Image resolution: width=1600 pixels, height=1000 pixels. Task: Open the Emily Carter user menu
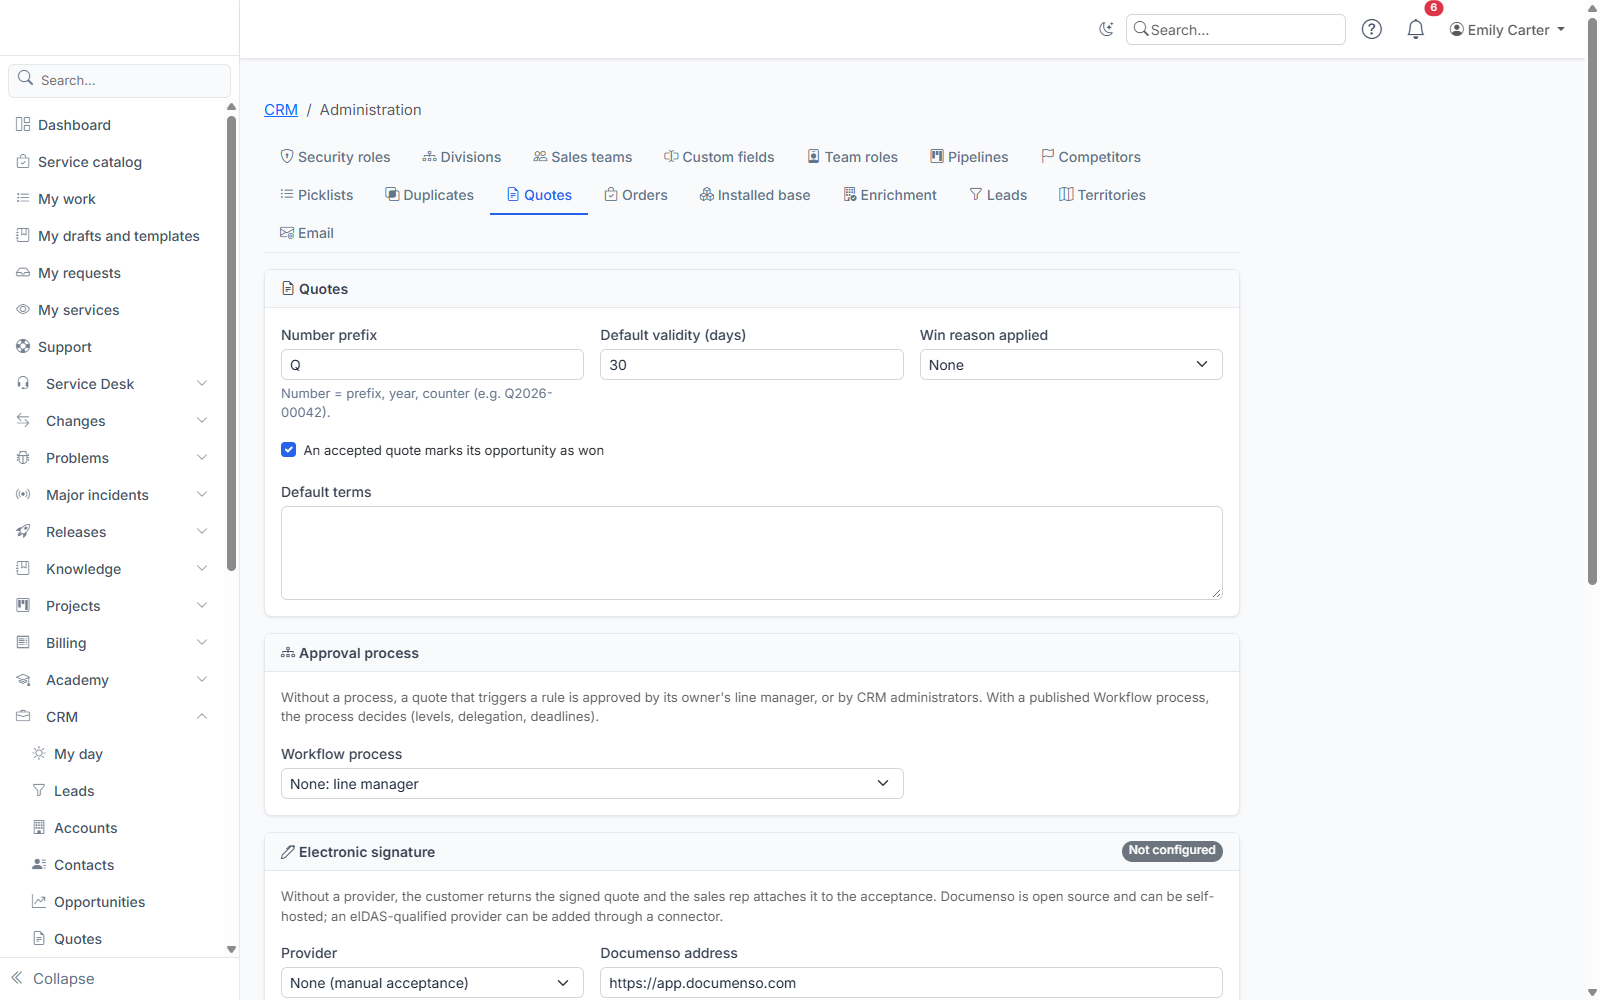[x=1507, y=30]
